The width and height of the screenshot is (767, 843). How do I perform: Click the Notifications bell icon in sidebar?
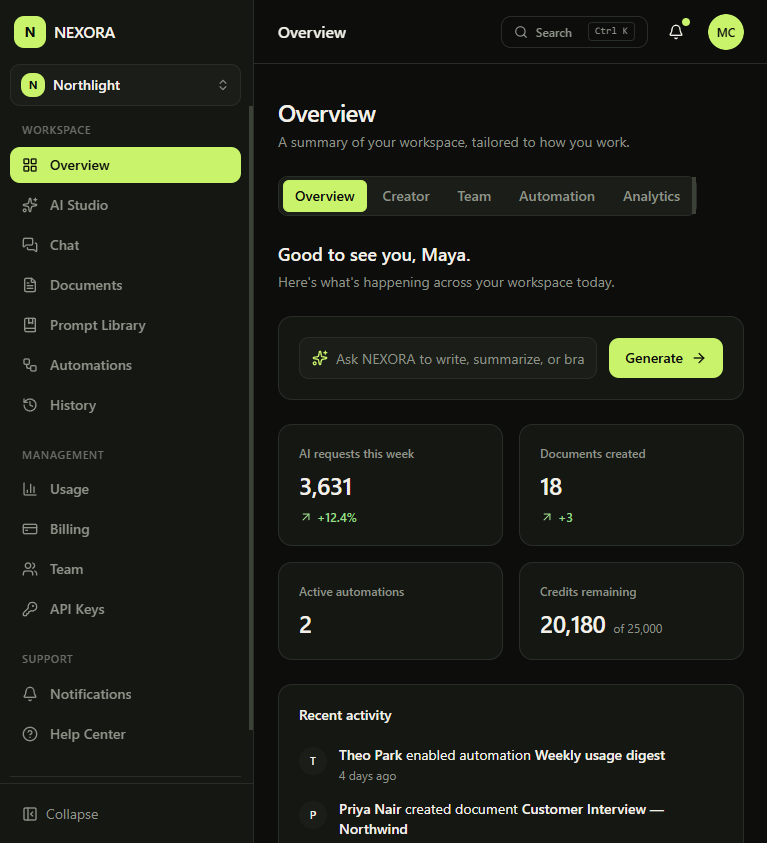coord(30,694)
